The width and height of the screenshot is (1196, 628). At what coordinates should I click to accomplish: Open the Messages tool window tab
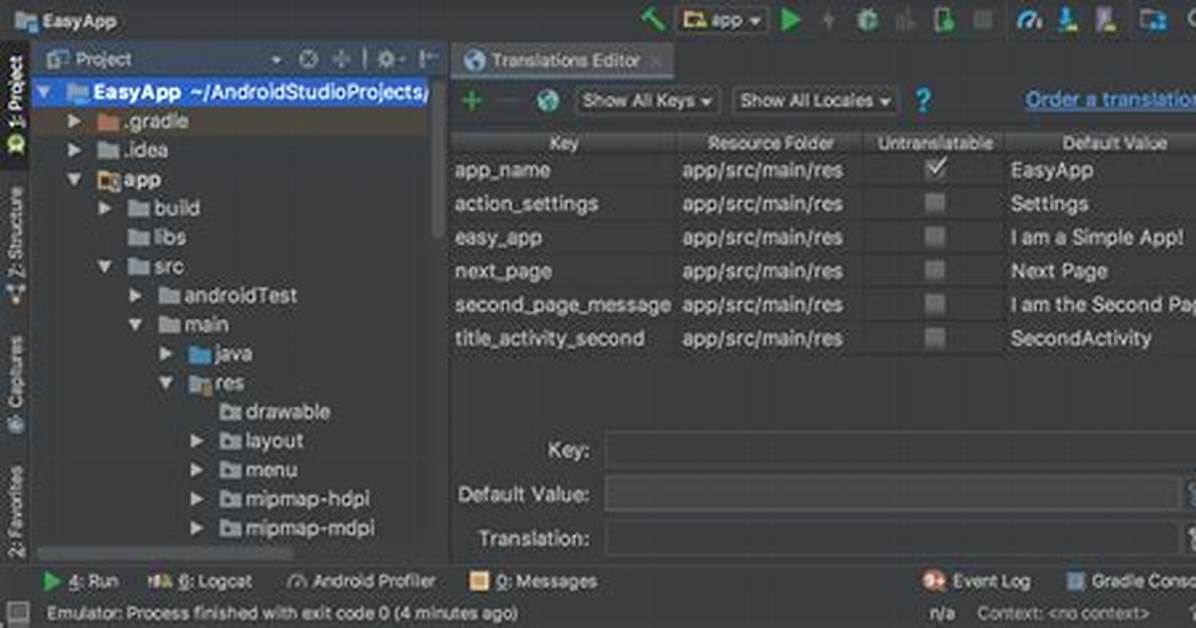533,581
